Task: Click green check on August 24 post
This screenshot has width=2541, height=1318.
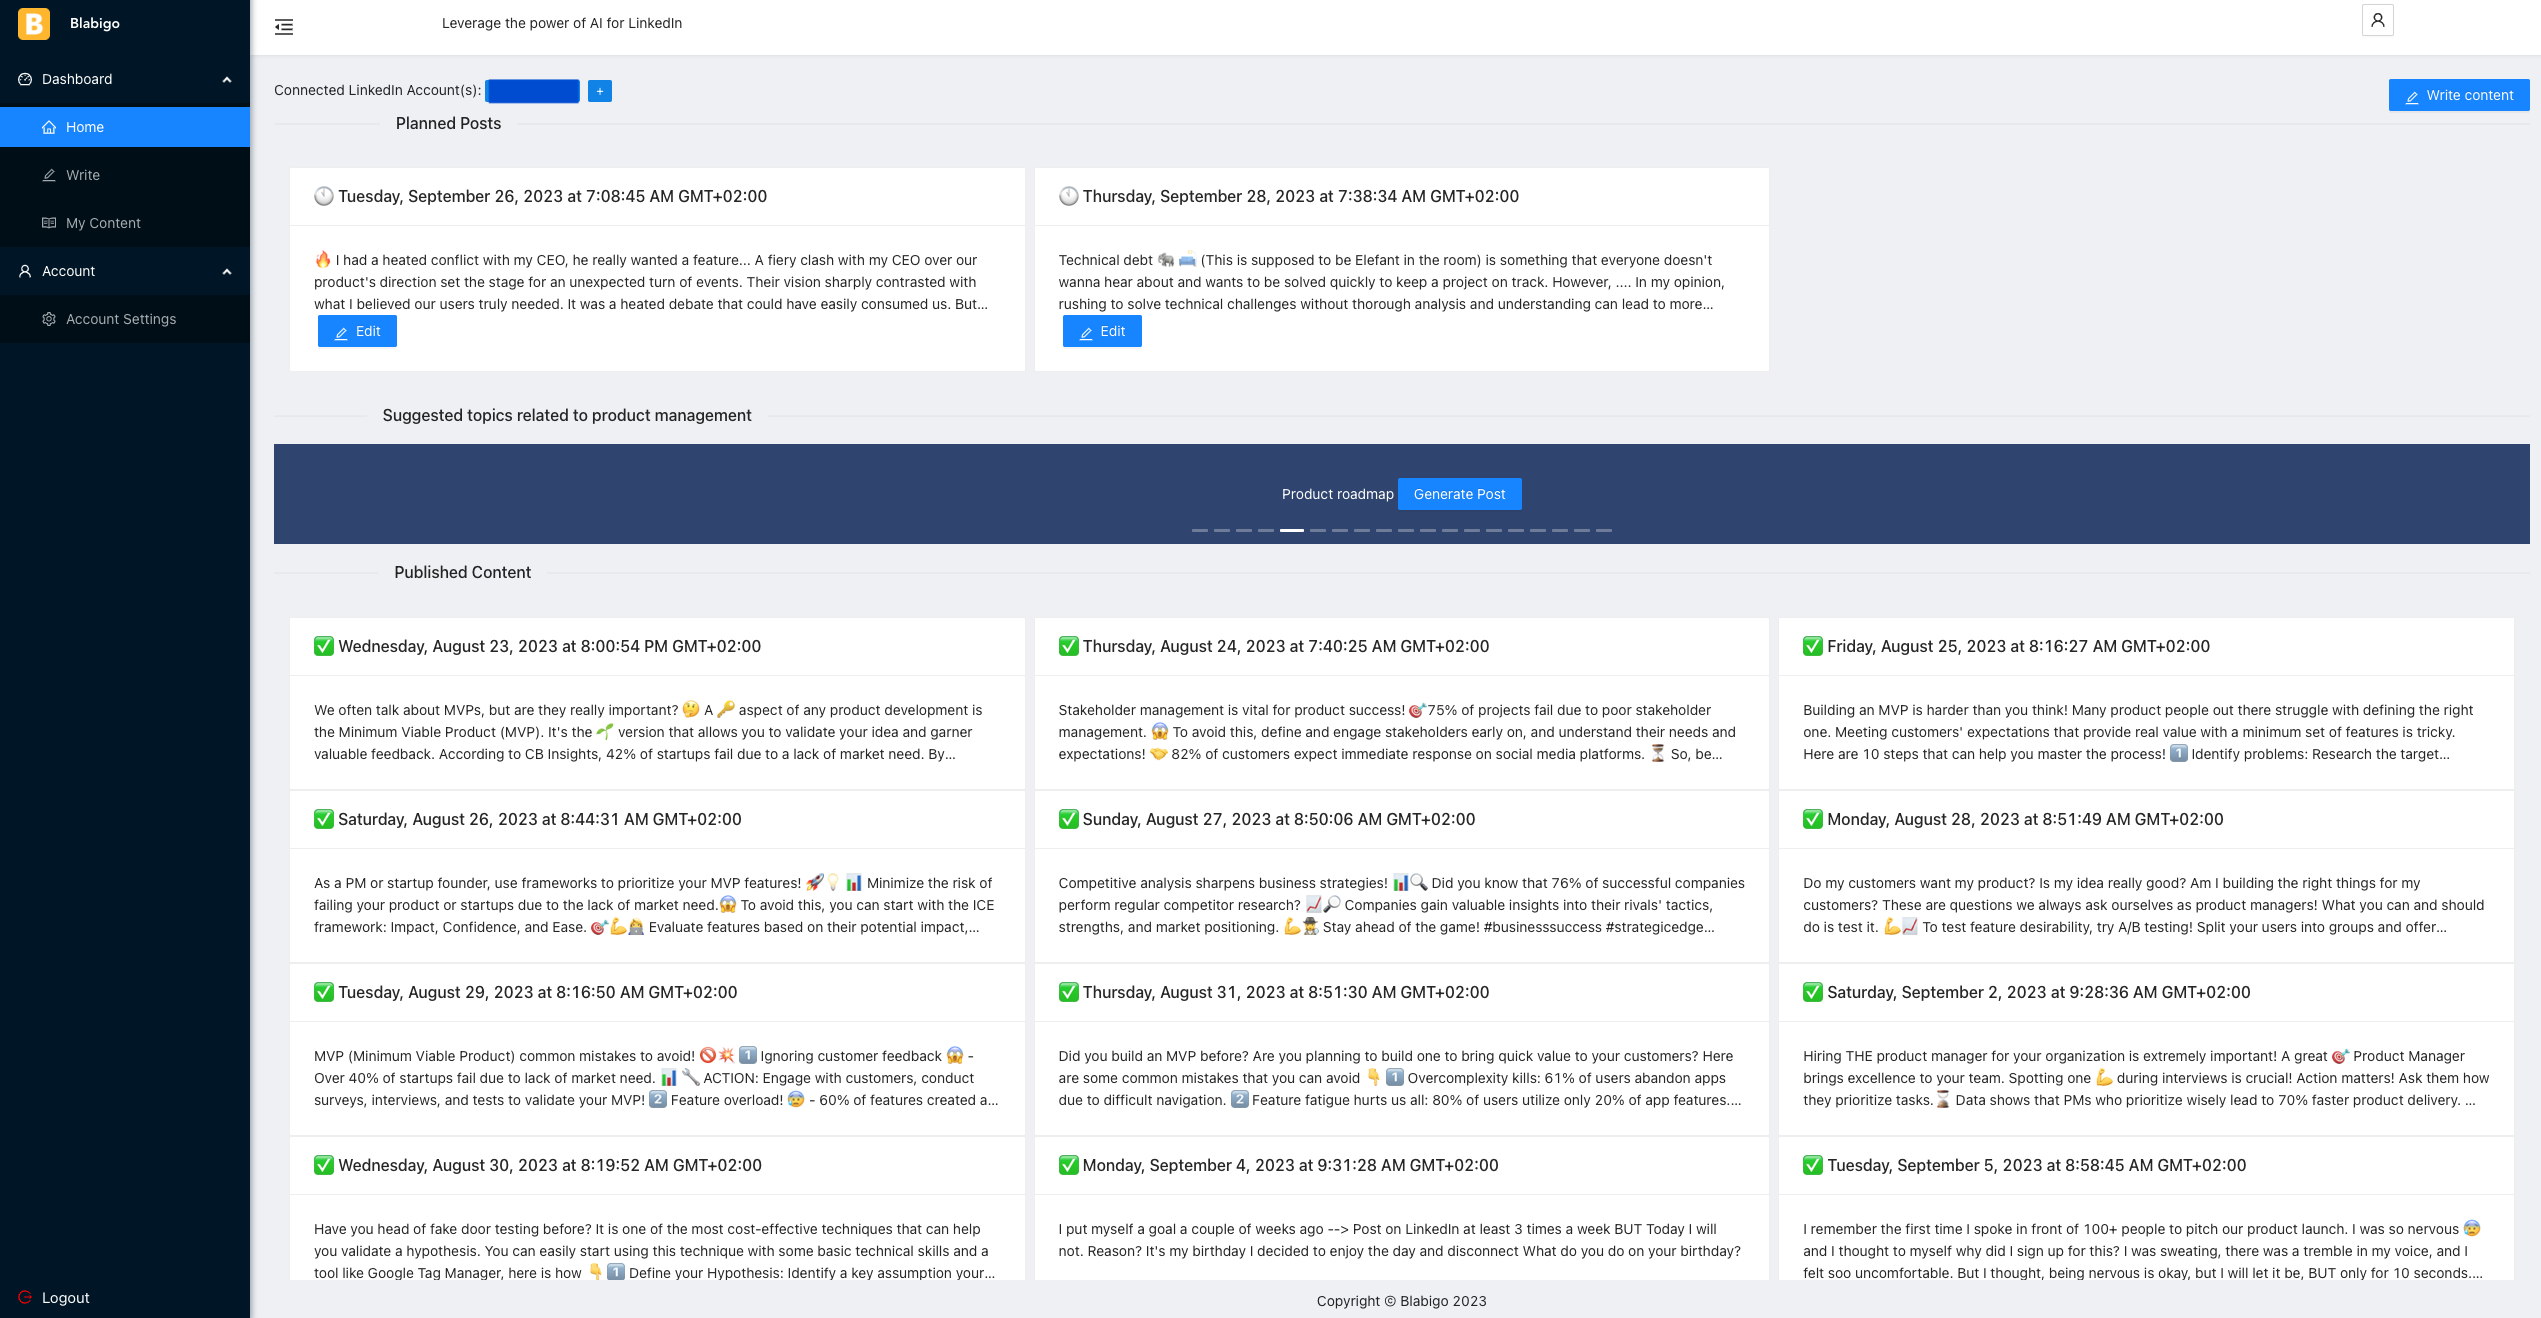Action: [1069, 646]
